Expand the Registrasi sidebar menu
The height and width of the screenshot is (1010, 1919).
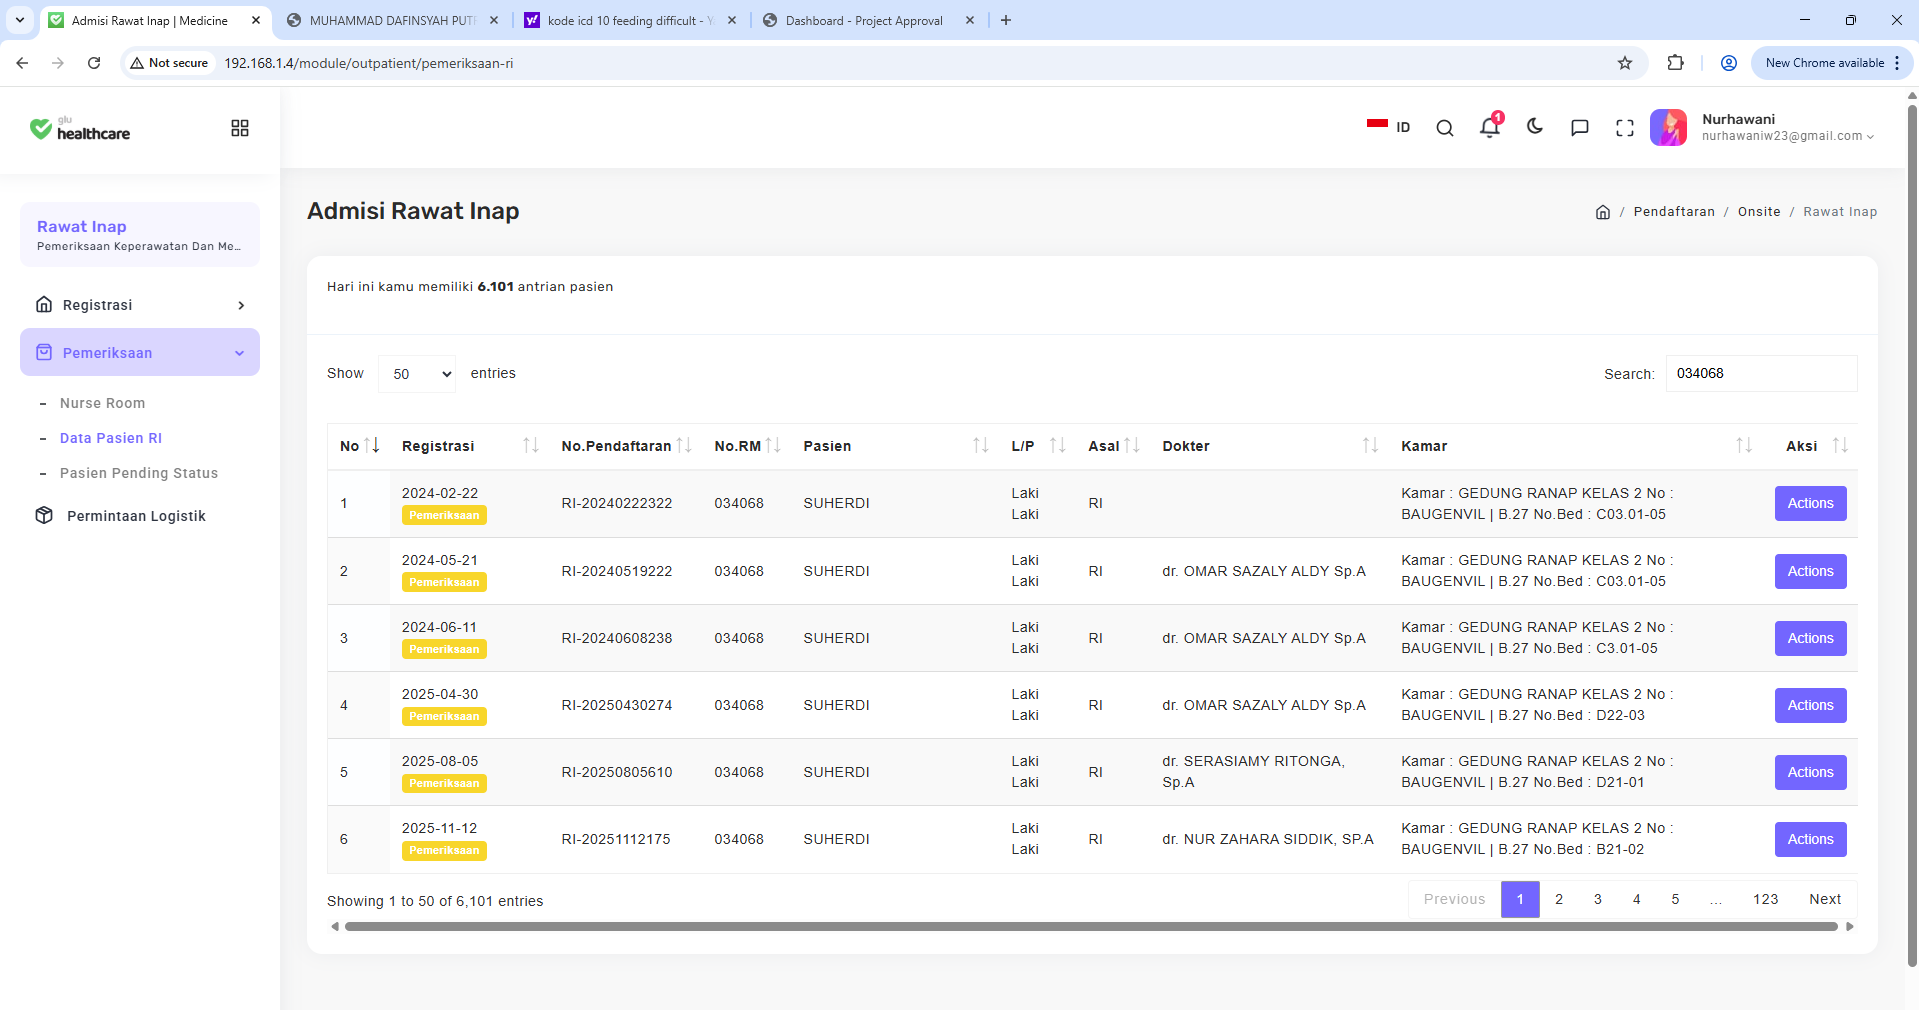140,305
